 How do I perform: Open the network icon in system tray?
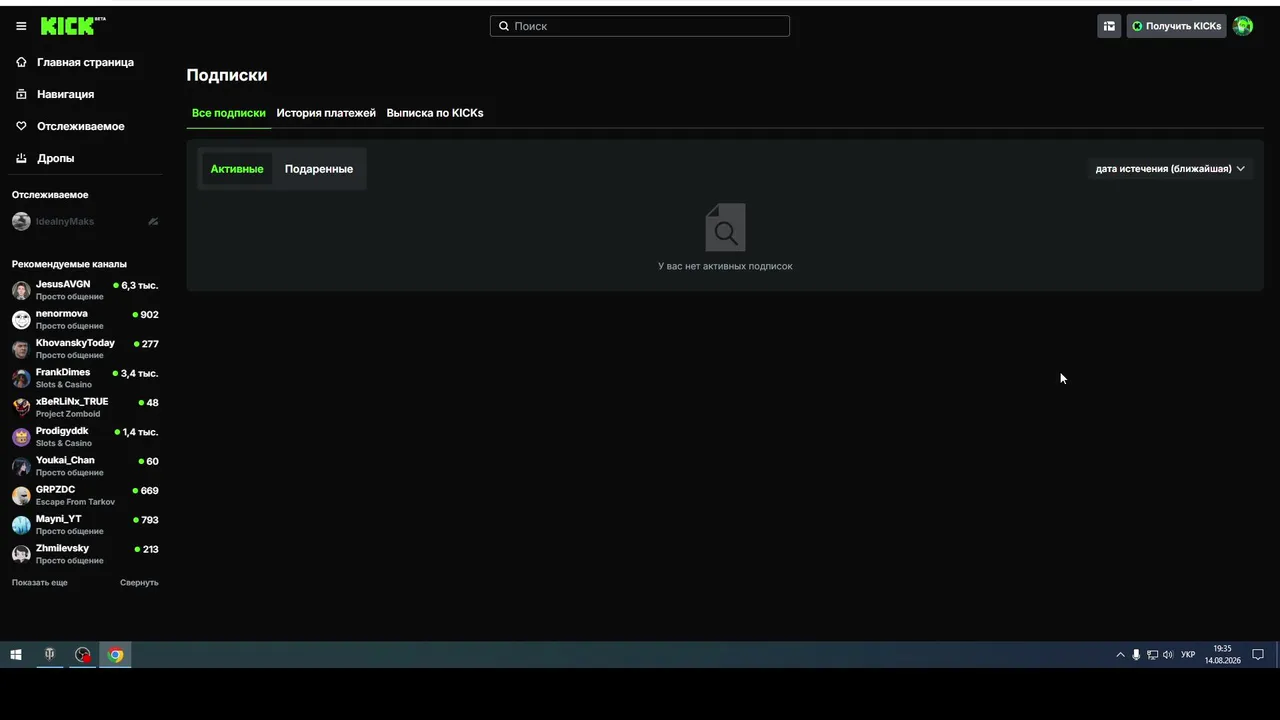click(1152, 655)
